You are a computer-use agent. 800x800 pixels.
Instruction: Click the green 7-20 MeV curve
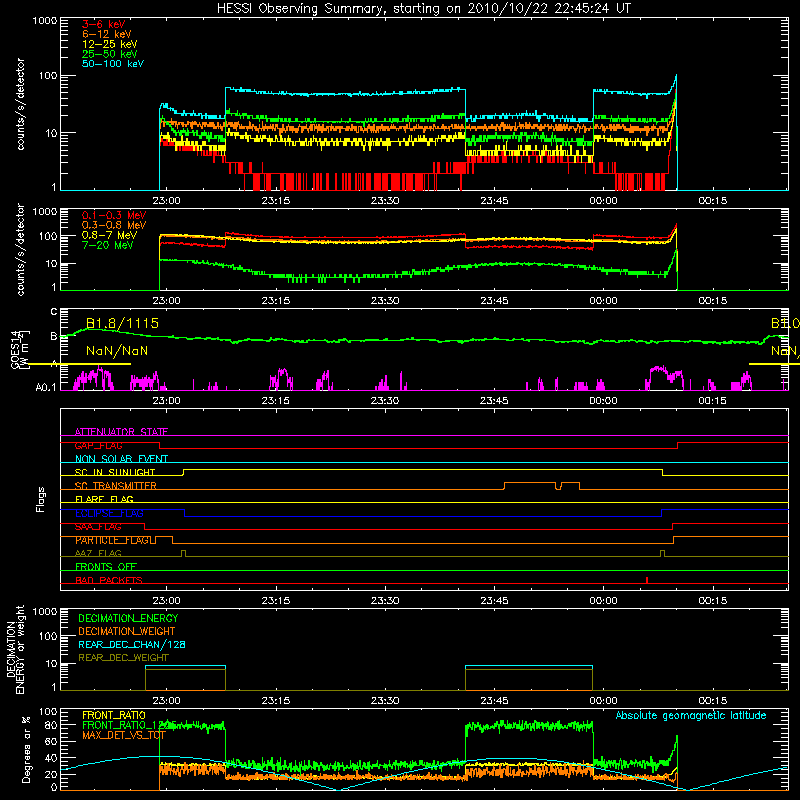coord(418,271)
